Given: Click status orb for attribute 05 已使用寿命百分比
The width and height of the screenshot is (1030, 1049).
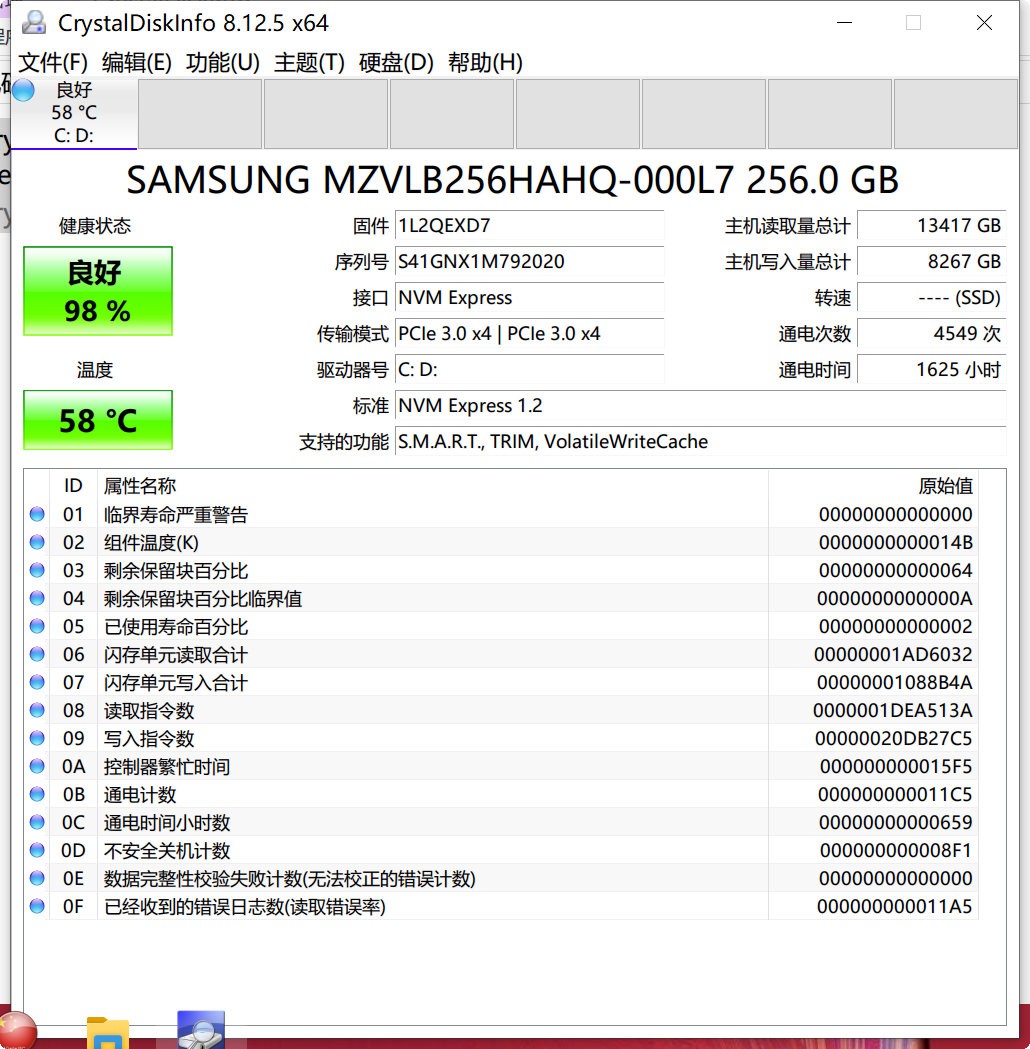Looking at the screenshot, I should click(37, 626).
